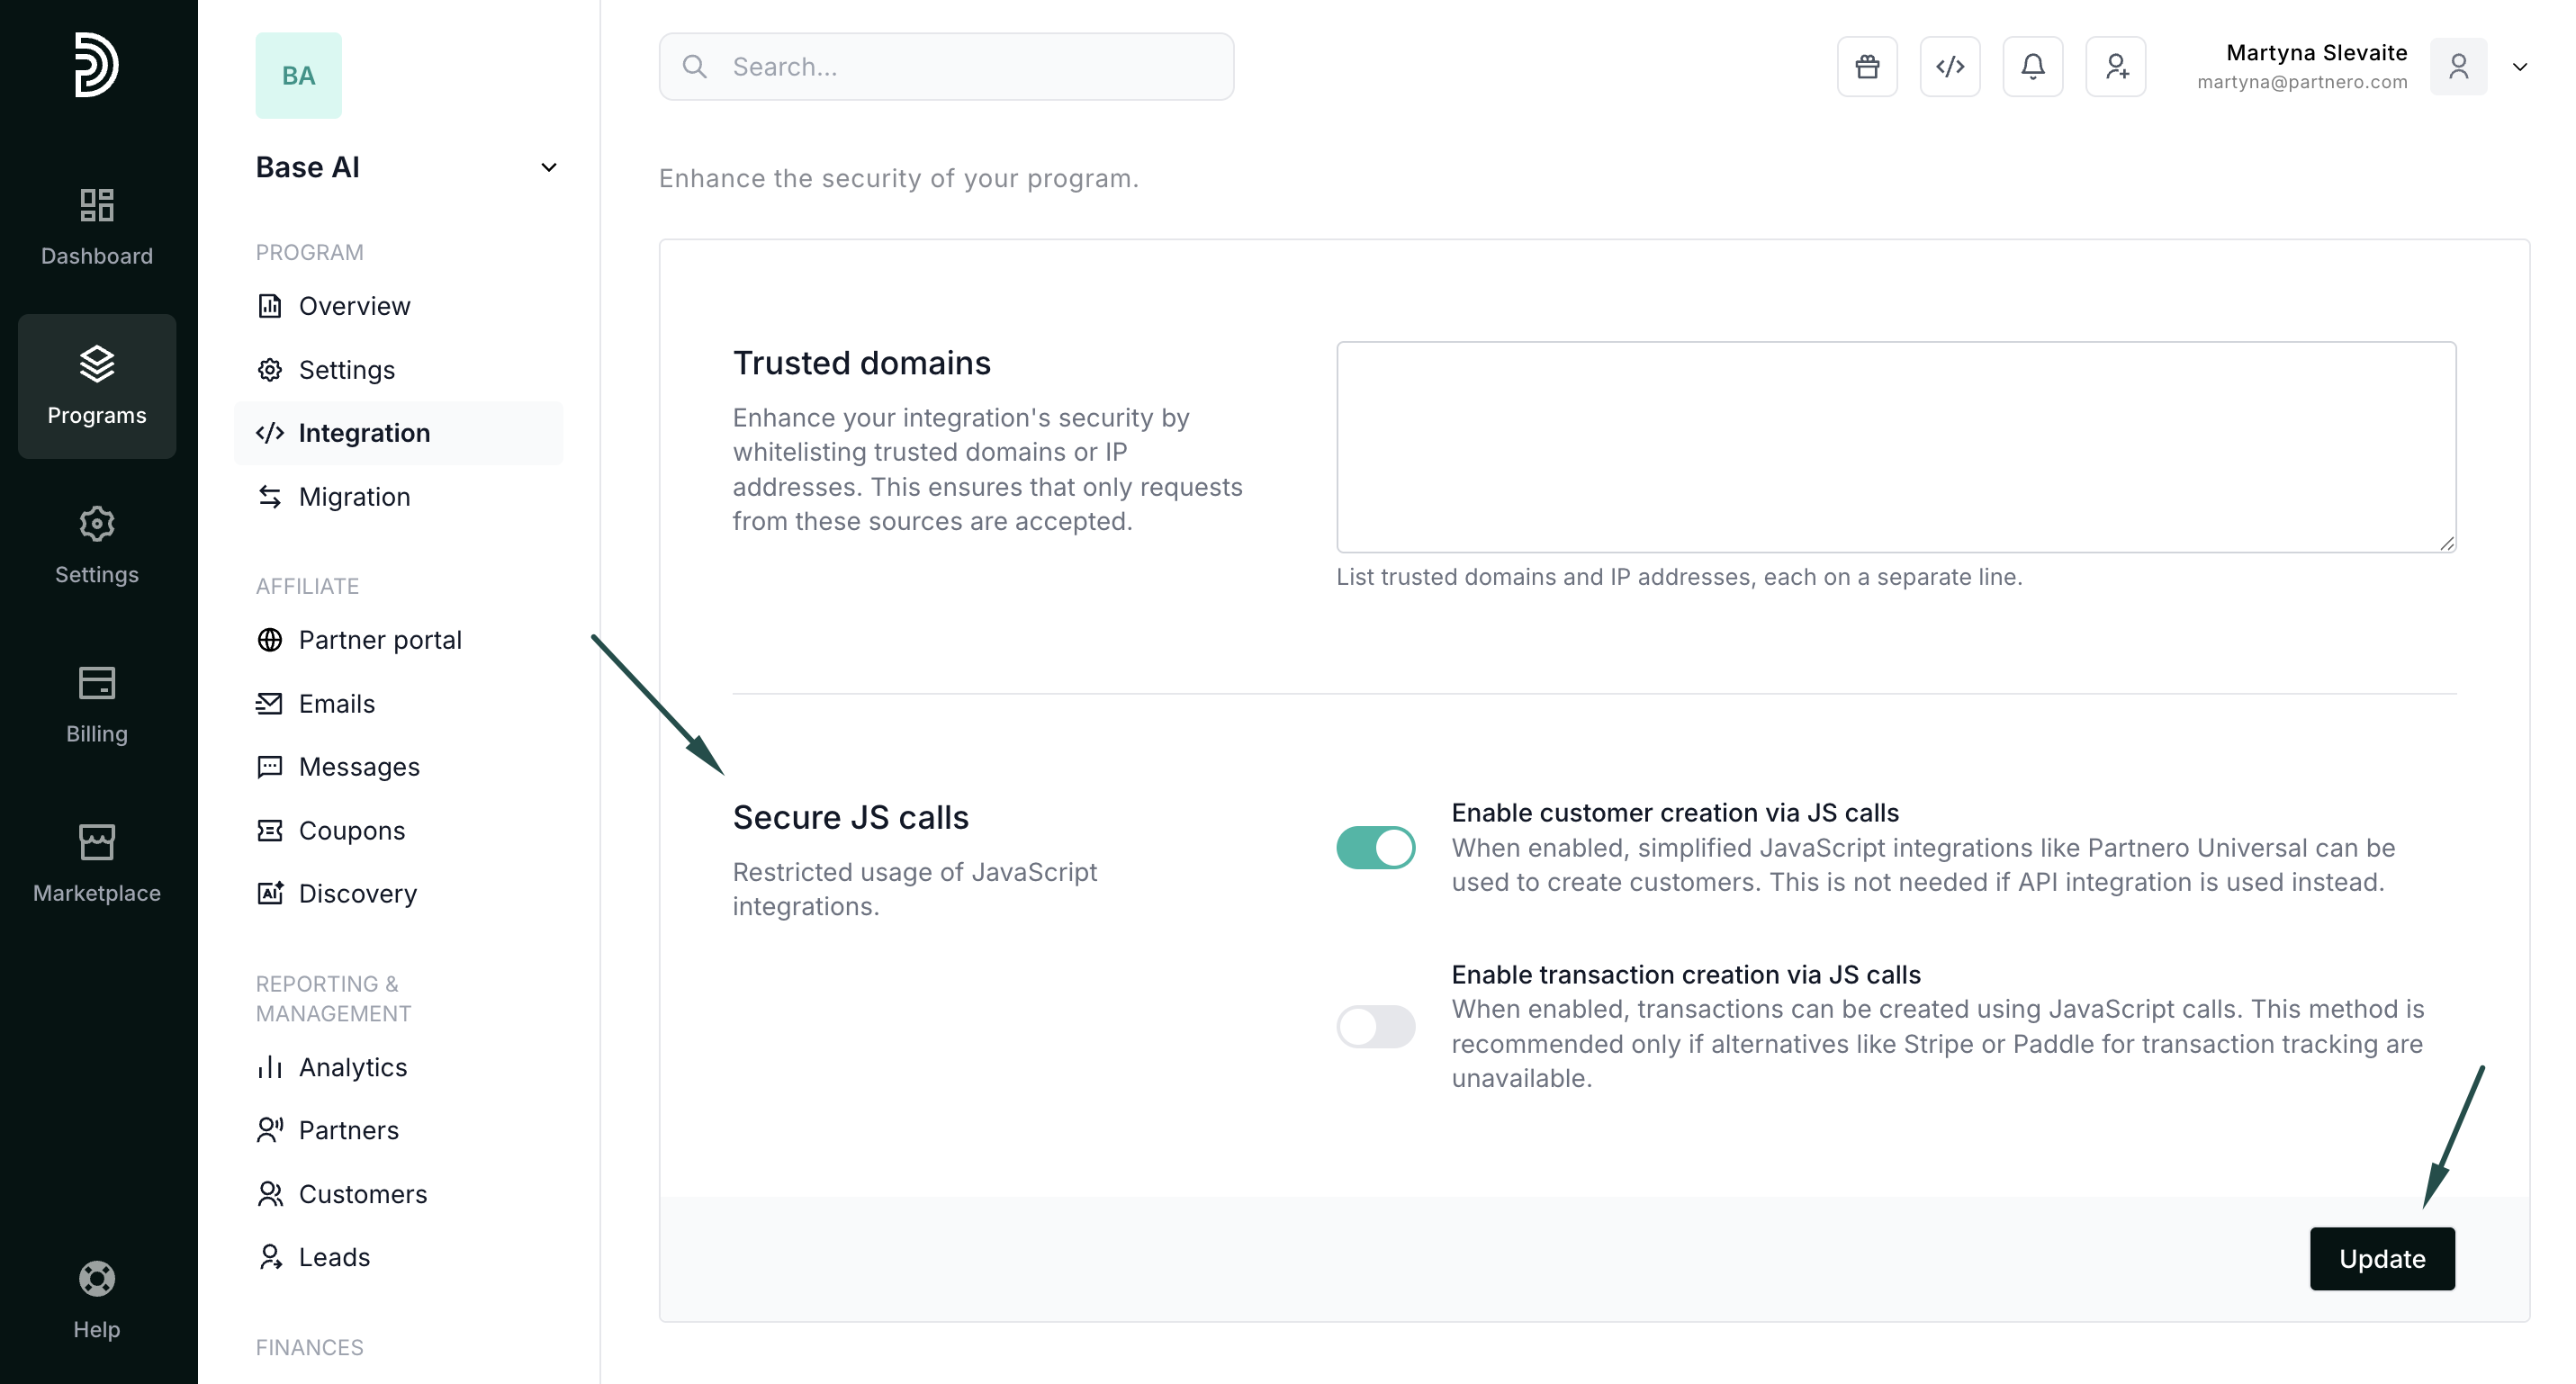
Task: Select Partner portal in the Affiliate section
Action: (379, 640)
